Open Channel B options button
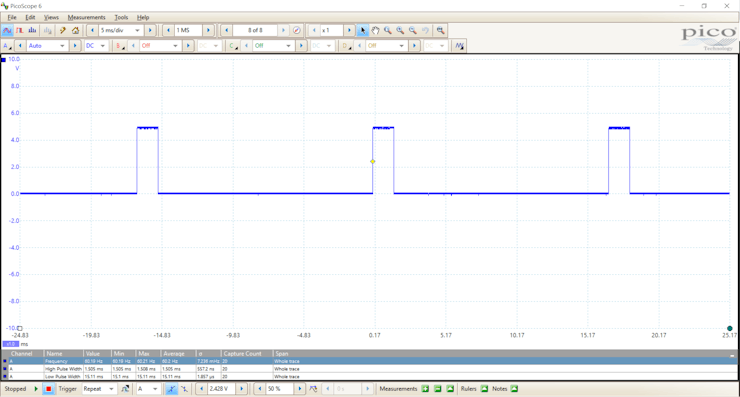740x397 pixels. pos(120,46)
